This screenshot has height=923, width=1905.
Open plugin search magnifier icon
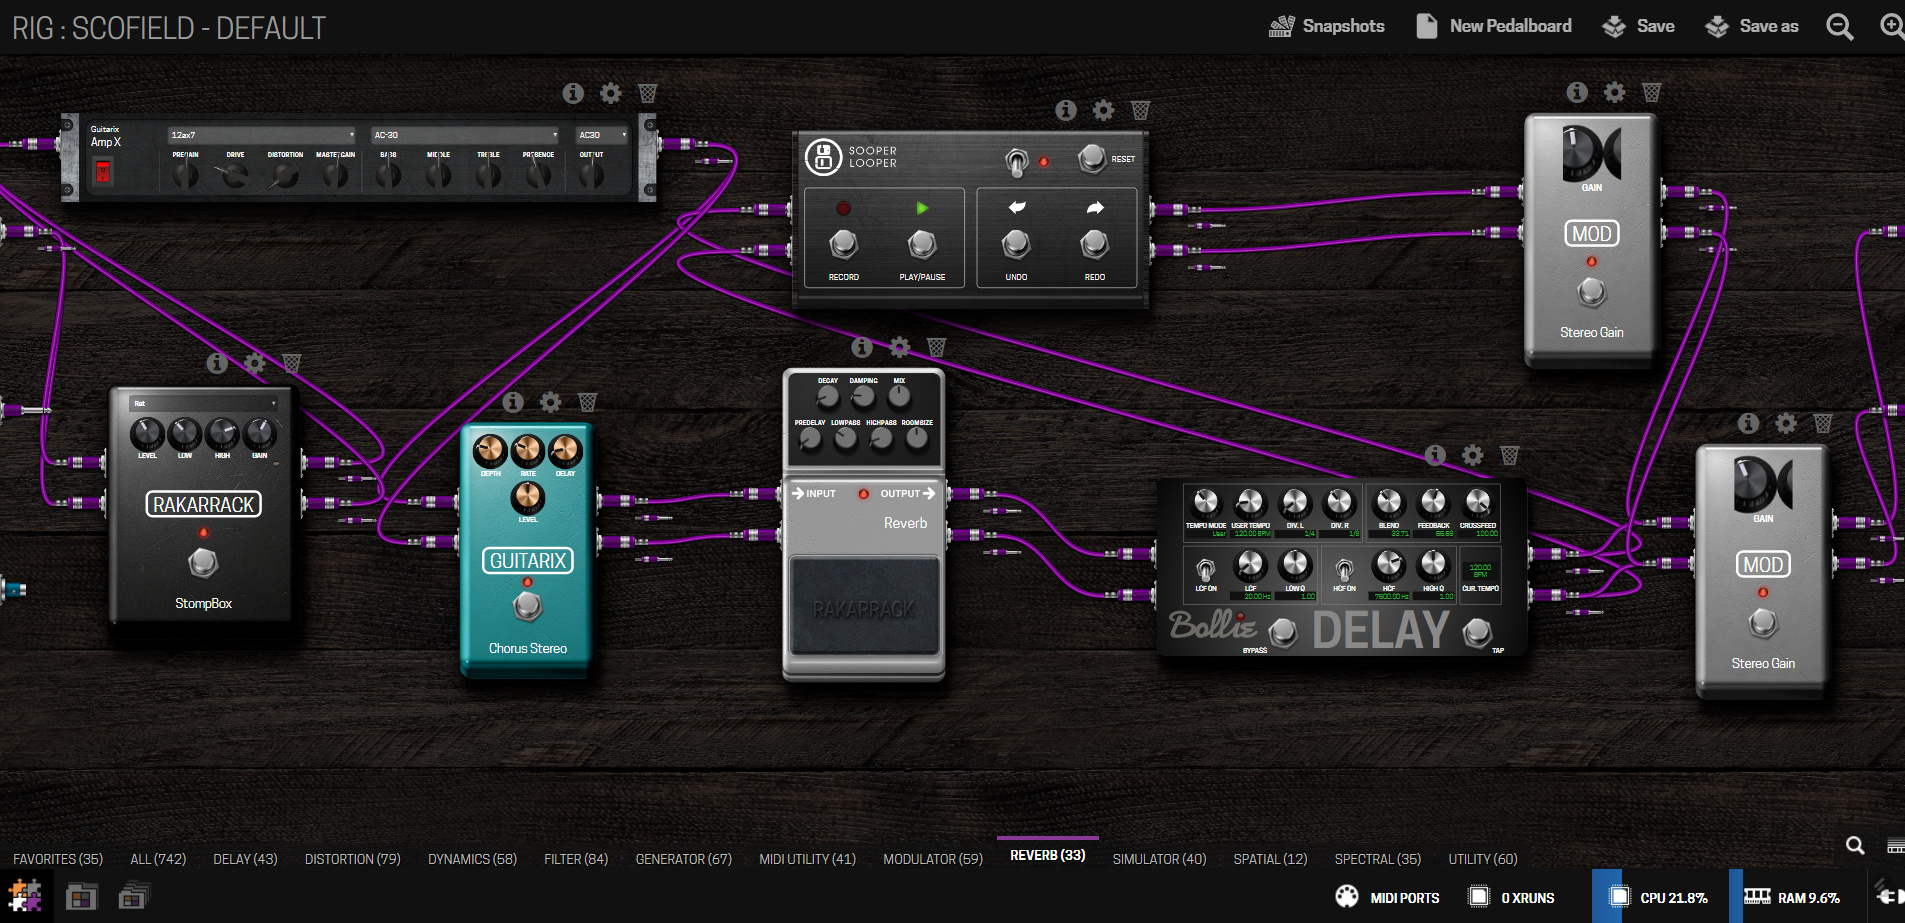coord(1855,846)
